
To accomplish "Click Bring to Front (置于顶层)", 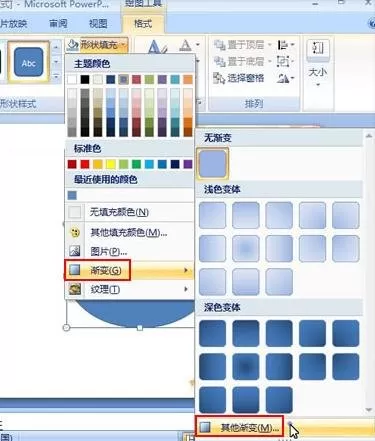I will point(242,45).
